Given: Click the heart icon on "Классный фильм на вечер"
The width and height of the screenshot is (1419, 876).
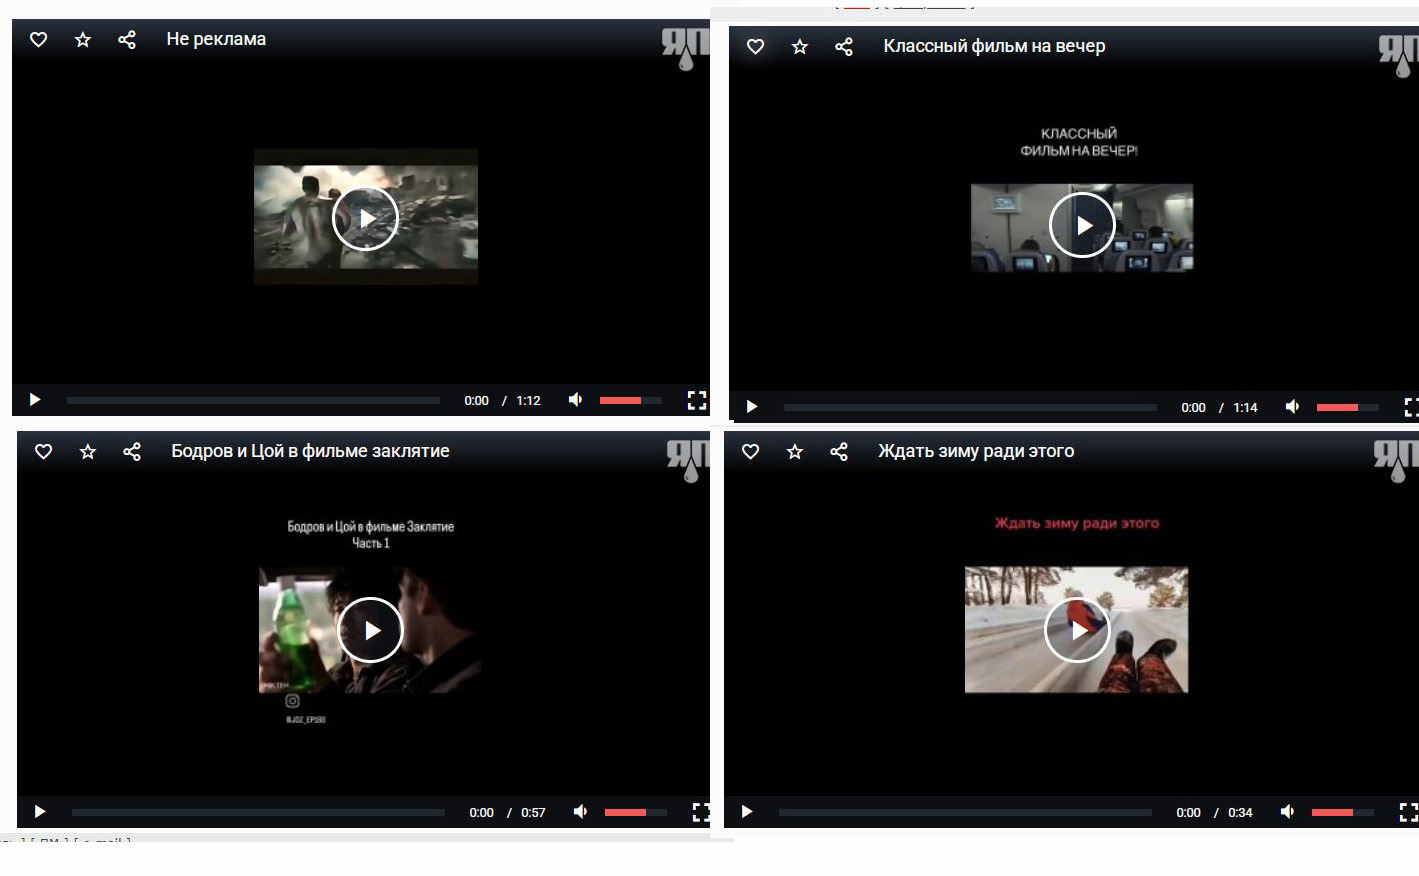Looking at the screenshot, I should [755, 46].
